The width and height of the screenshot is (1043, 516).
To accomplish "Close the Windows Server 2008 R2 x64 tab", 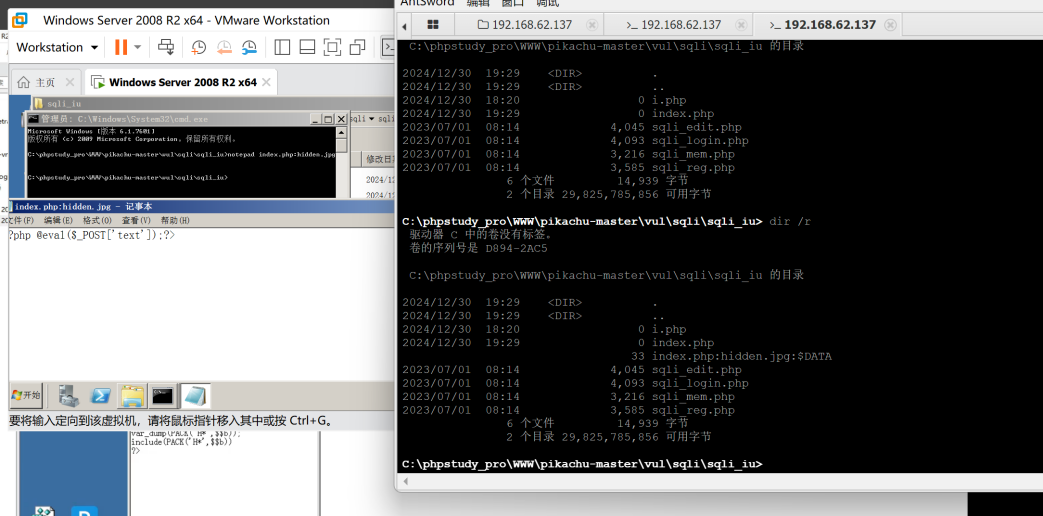I will click(x=266, y=82).
